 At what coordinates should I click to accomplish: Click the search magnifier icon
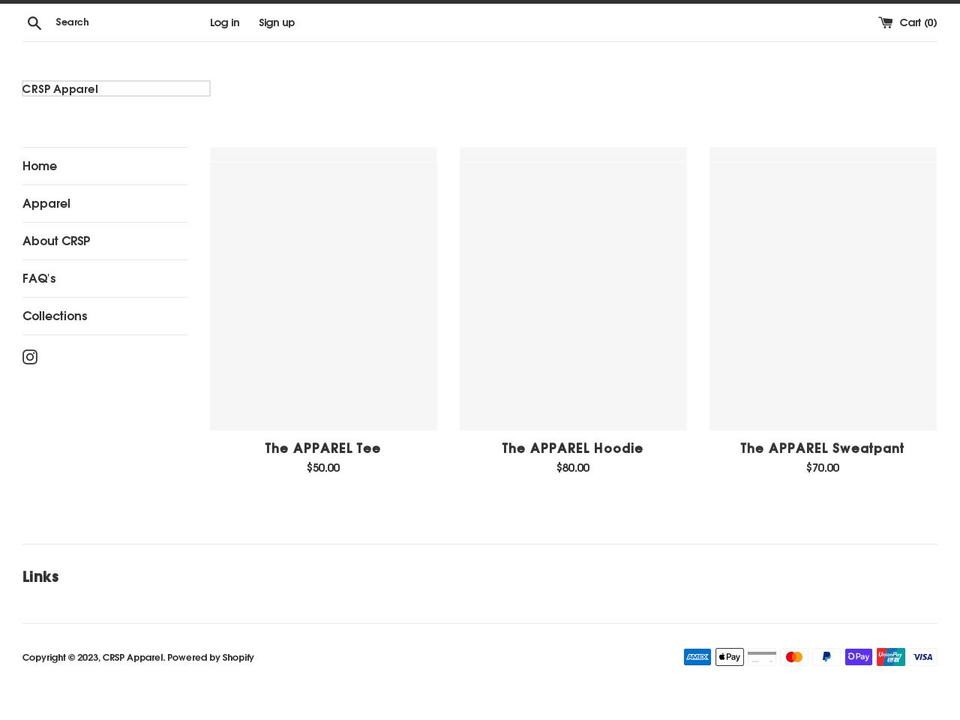(34, 23)
